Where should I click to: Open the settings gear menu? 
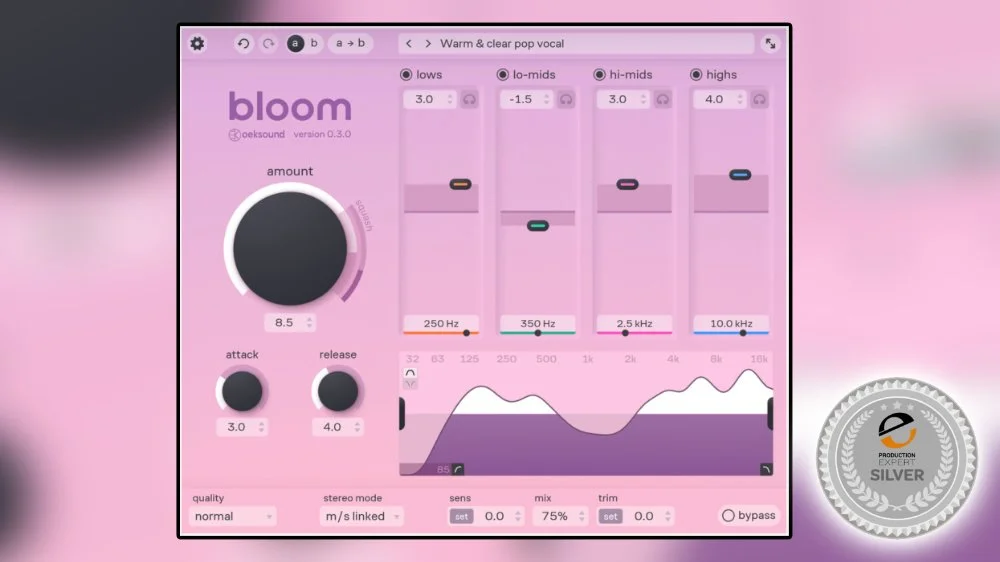198,43
